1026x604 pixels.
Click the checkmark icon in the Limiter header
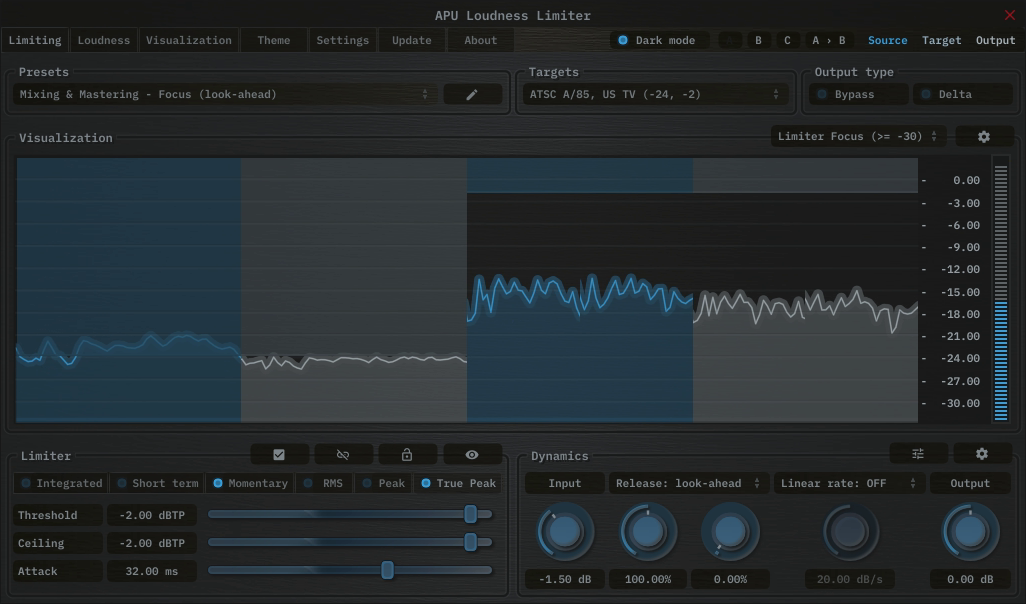point(278,453)
